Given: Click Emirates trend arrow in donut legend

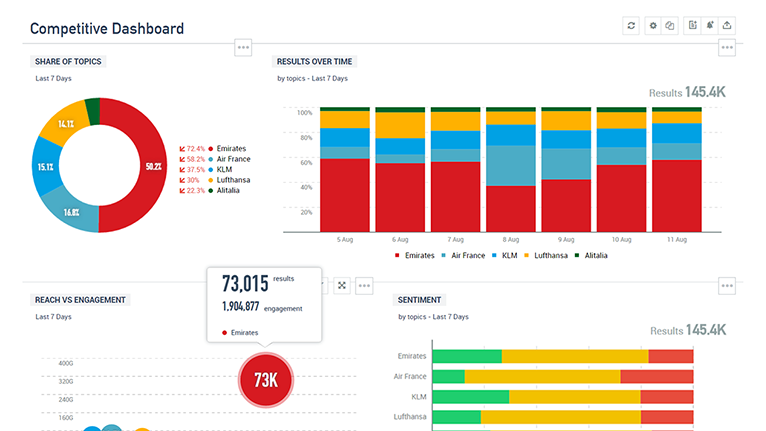Looking at the screenshot, I should pos(182,149).
